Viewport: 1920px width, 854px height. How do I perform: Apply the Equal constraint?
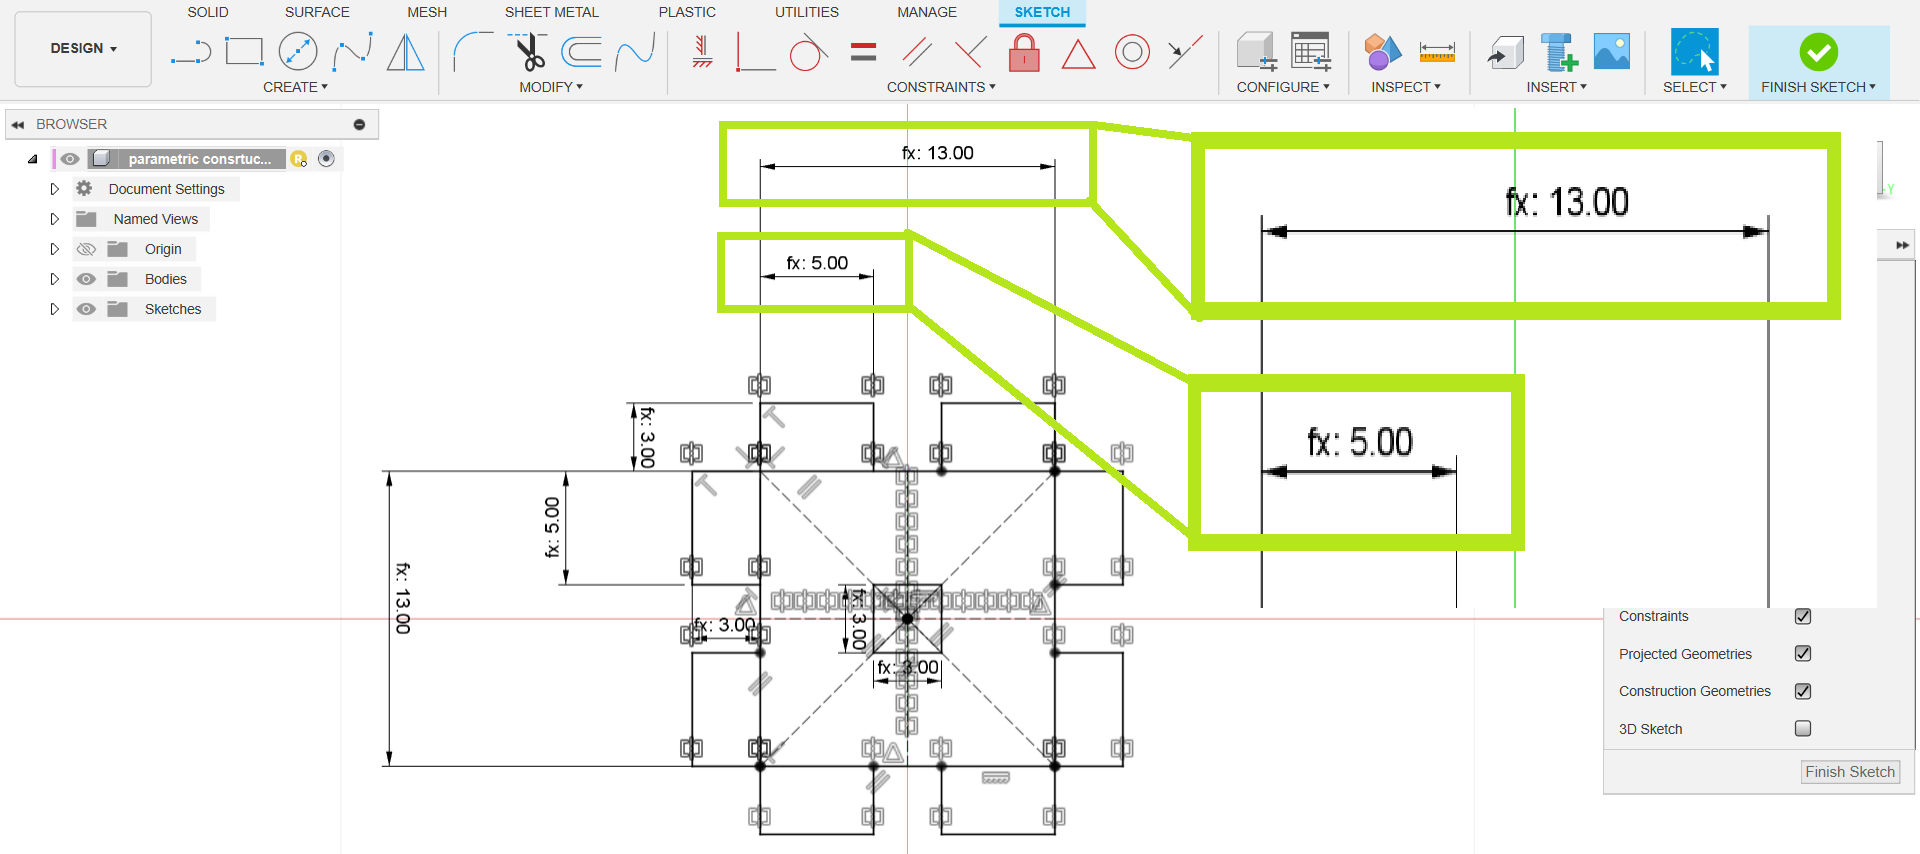863,52
